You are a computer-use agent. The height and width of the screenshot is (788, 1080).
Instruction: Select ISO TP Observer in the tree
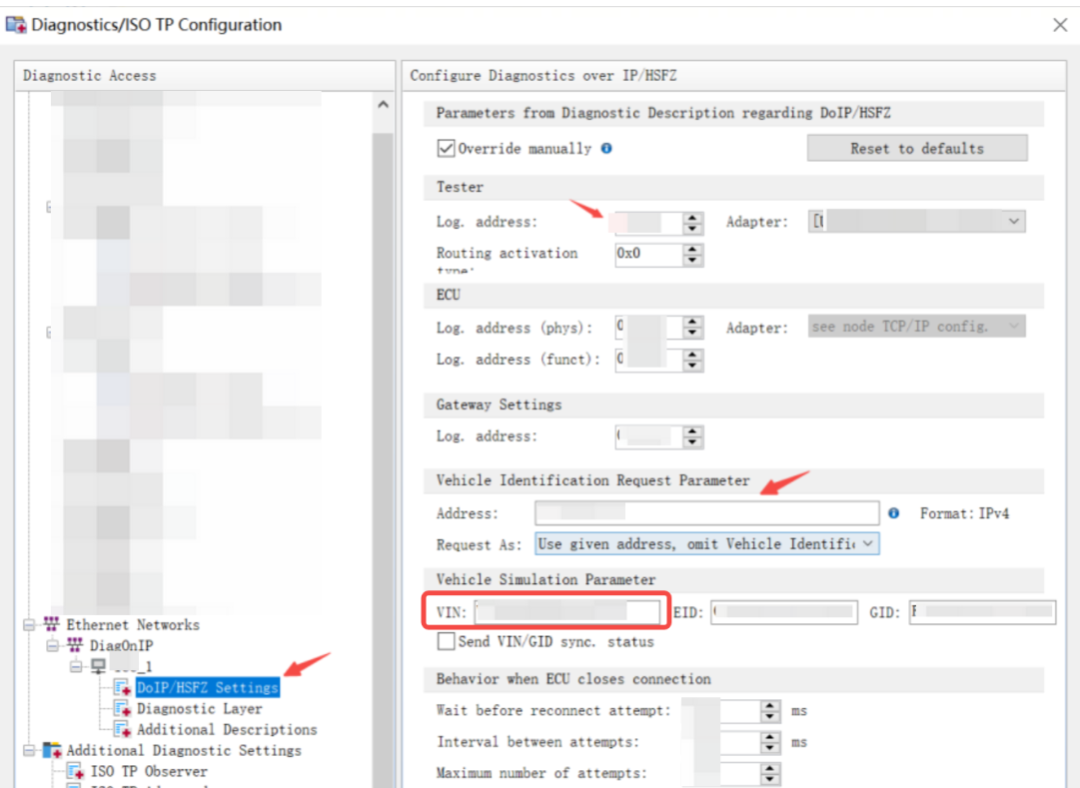[x=149, y=771]
